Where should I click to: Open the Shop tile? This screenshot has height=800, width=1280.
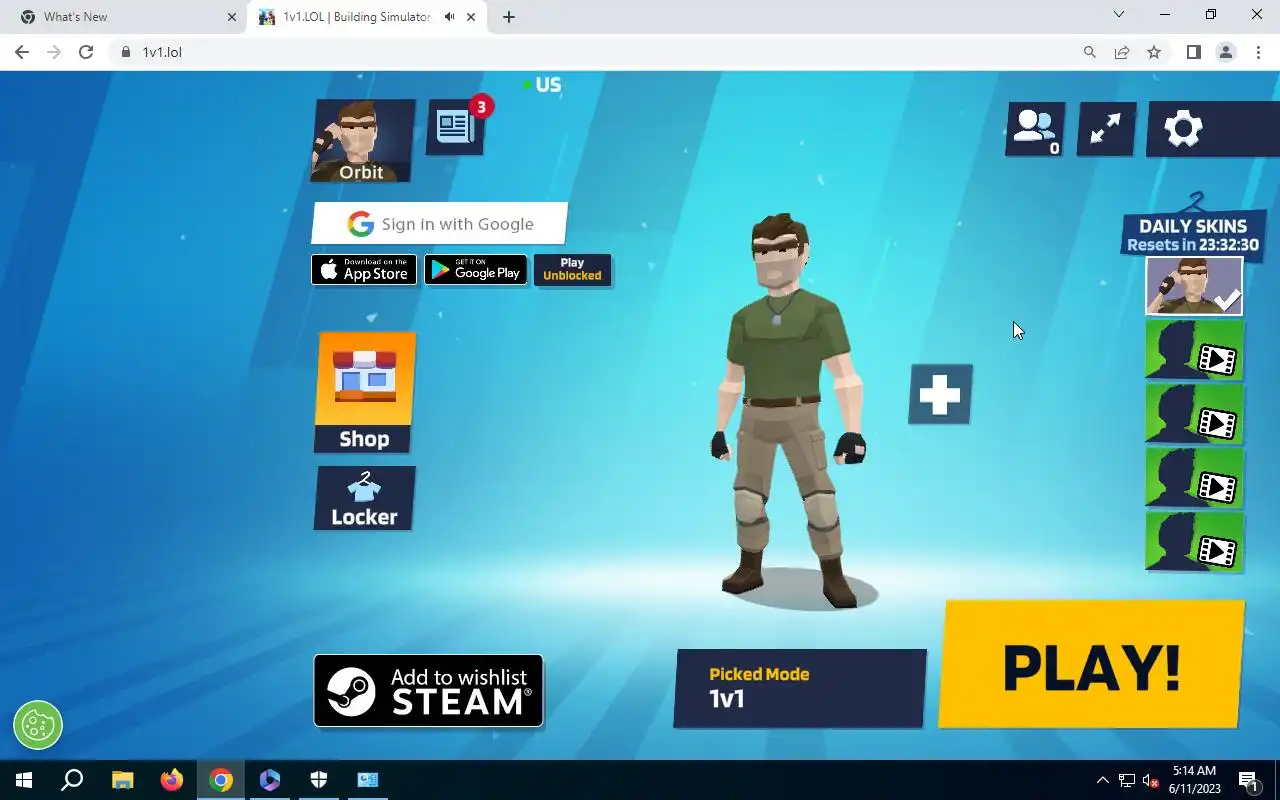(364, 393)
